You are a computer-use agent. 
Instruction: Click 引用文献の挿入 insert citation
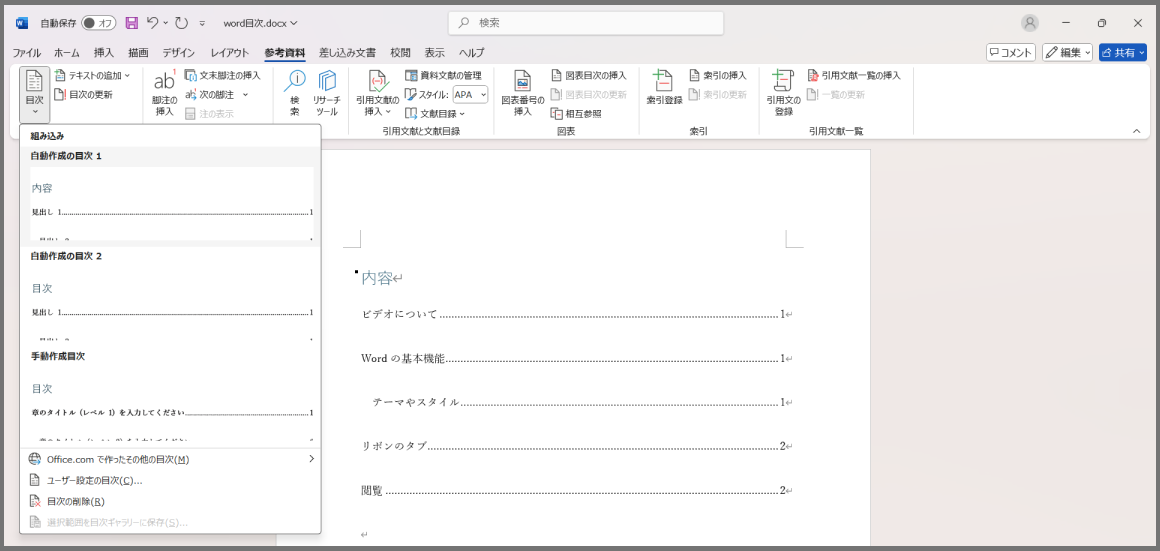click(377, 93)
